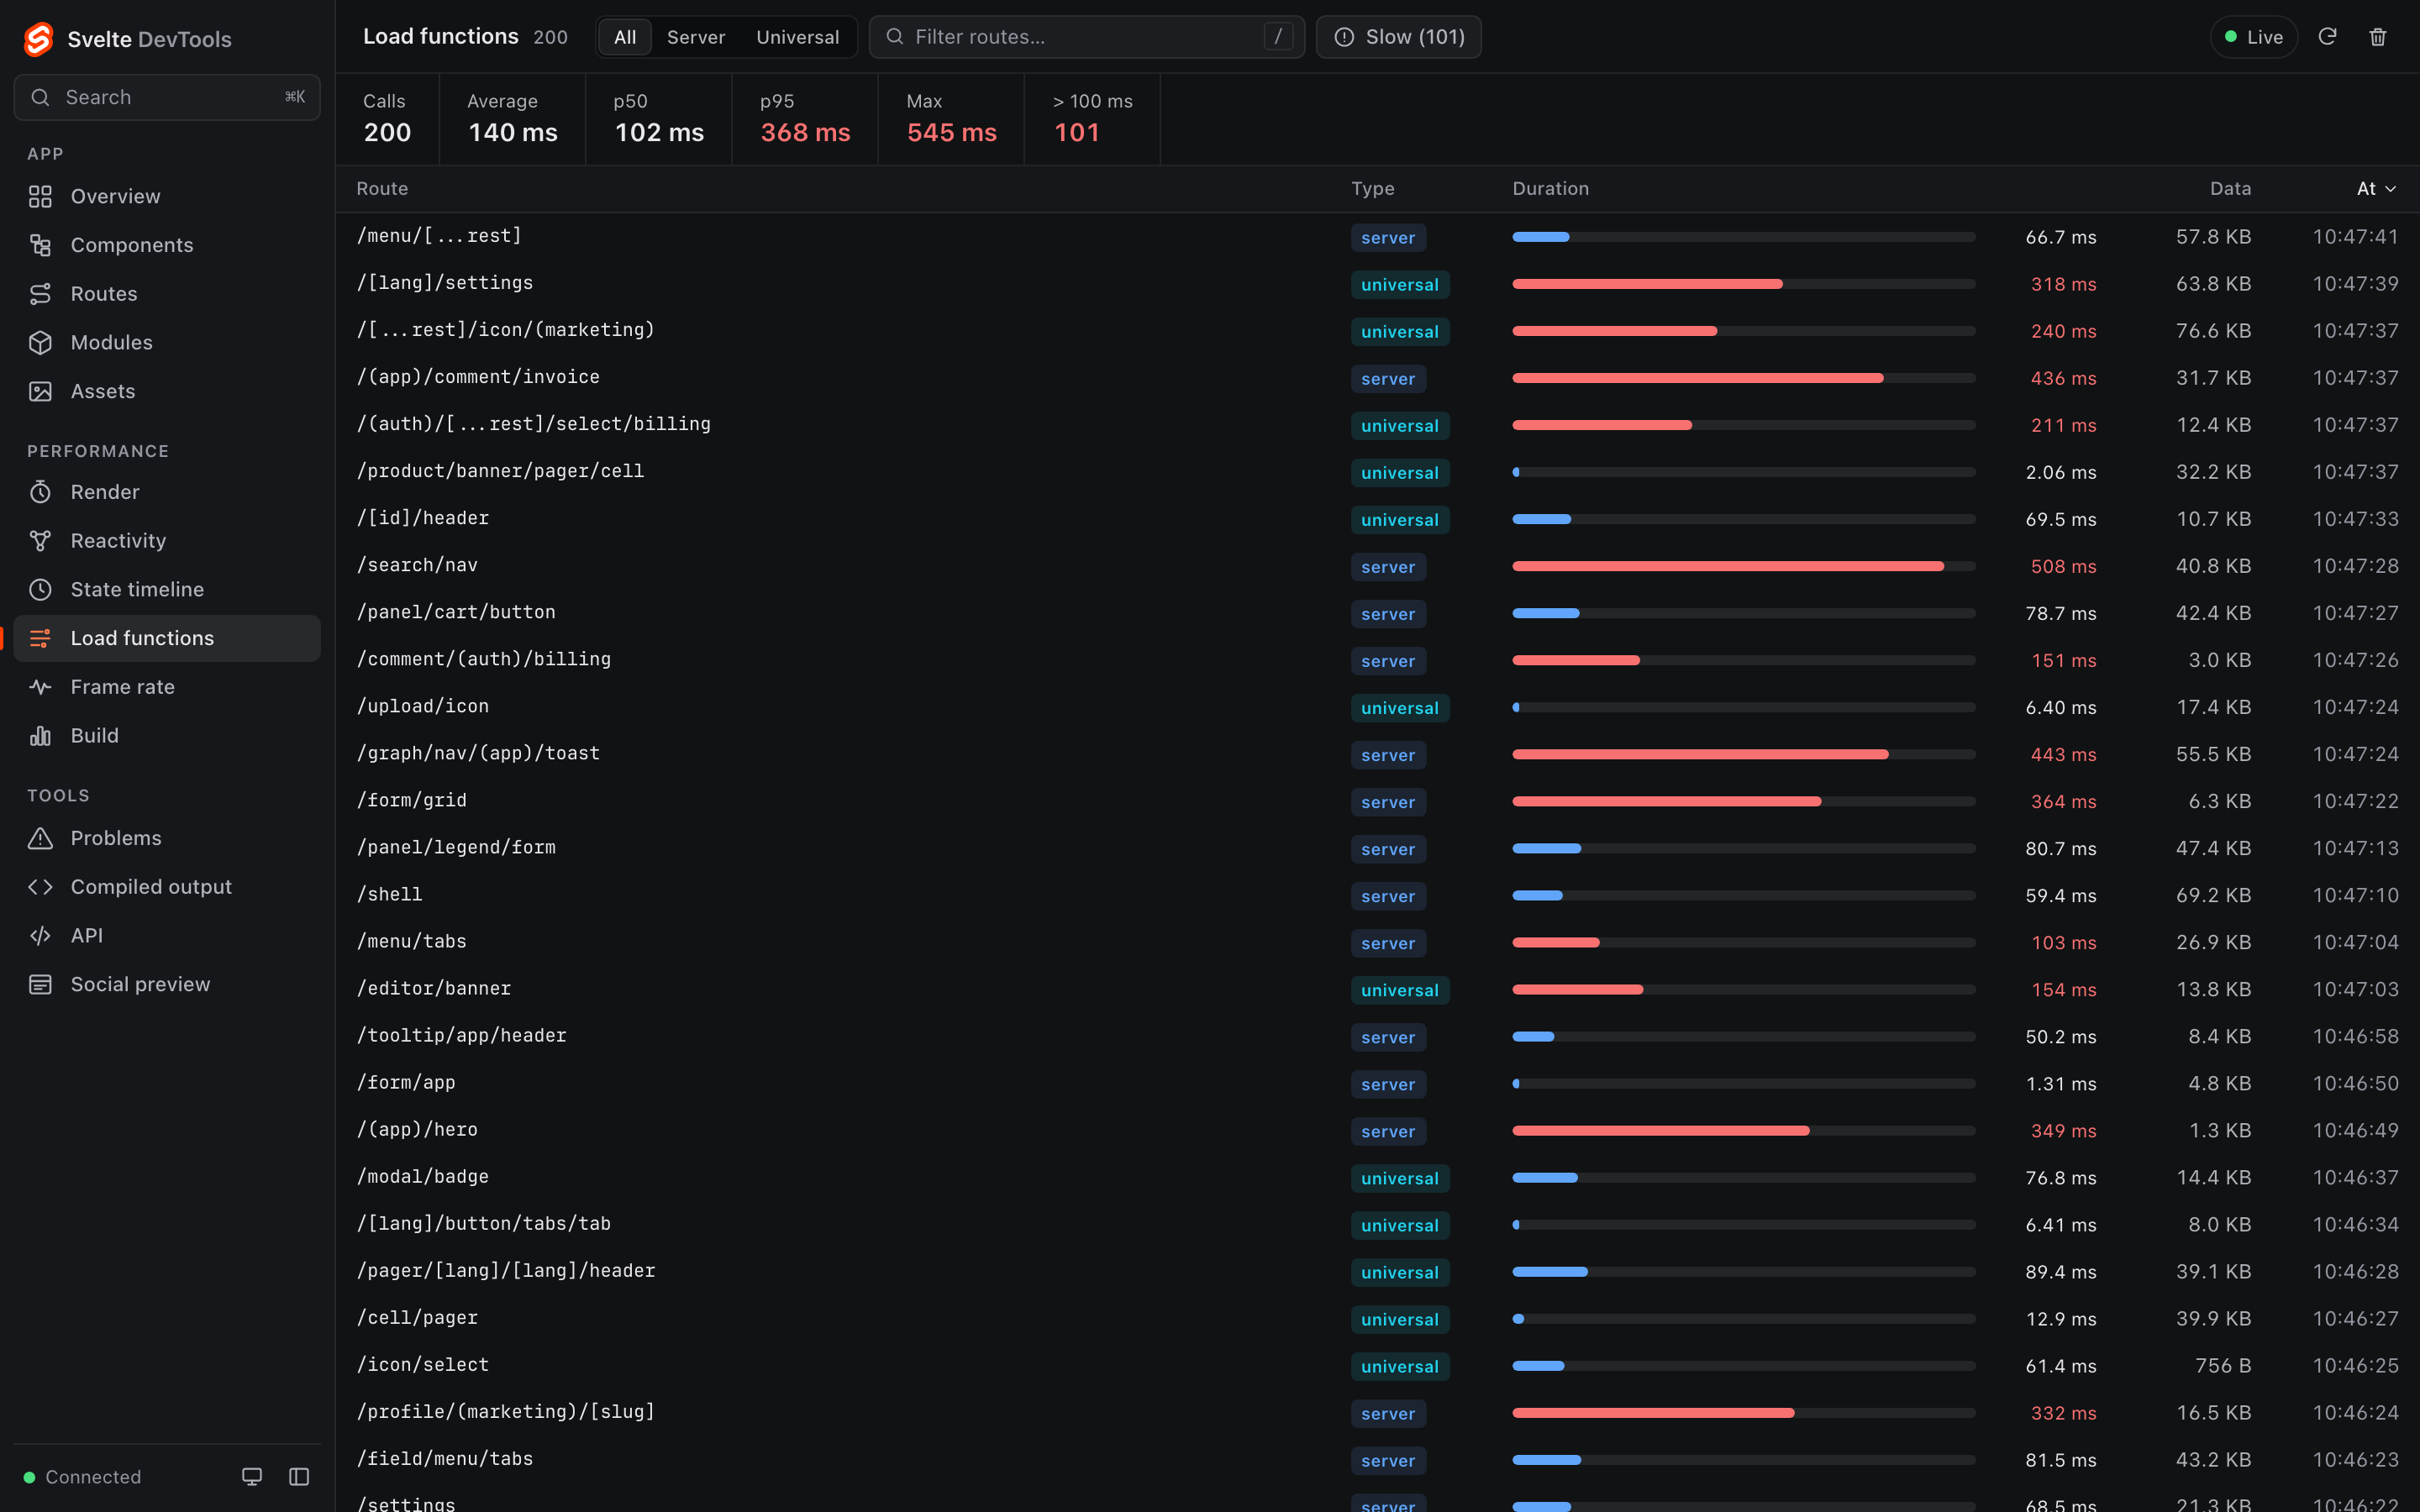Open Render stopwatch icon
Screen dimensions: 2420x1512
point(40,492)
